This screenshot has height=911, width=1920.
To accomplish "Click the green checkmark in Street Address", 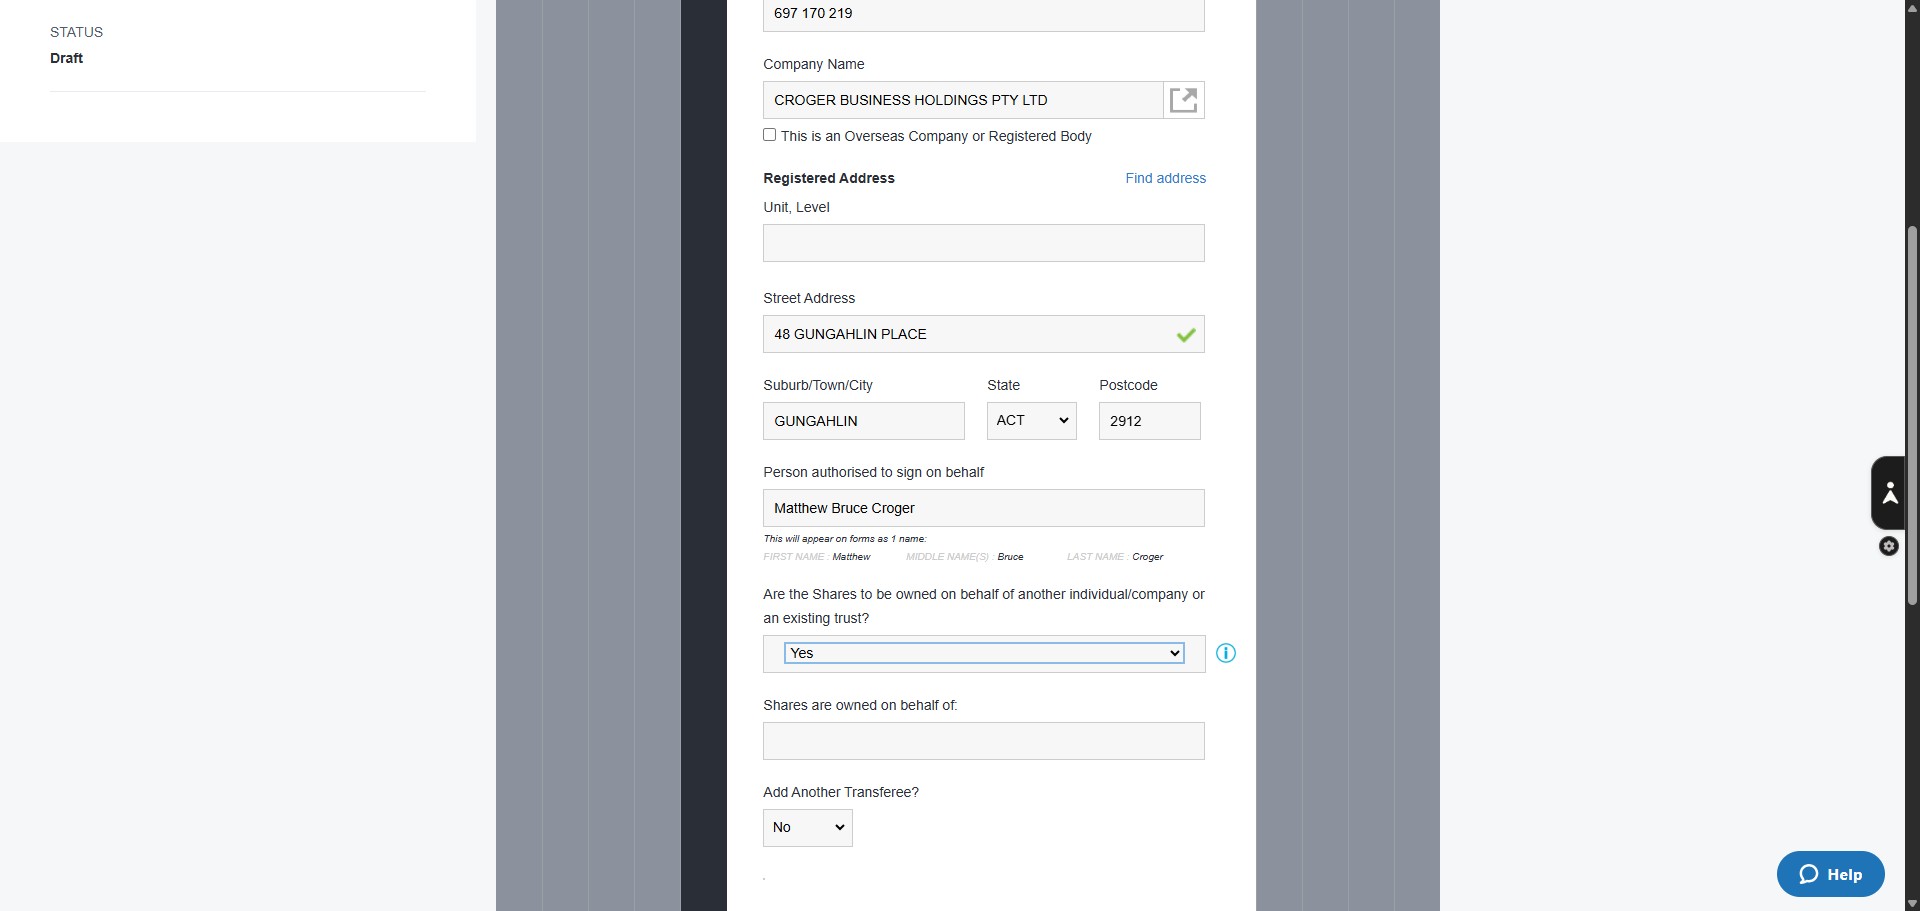I will pos(1186,335).
